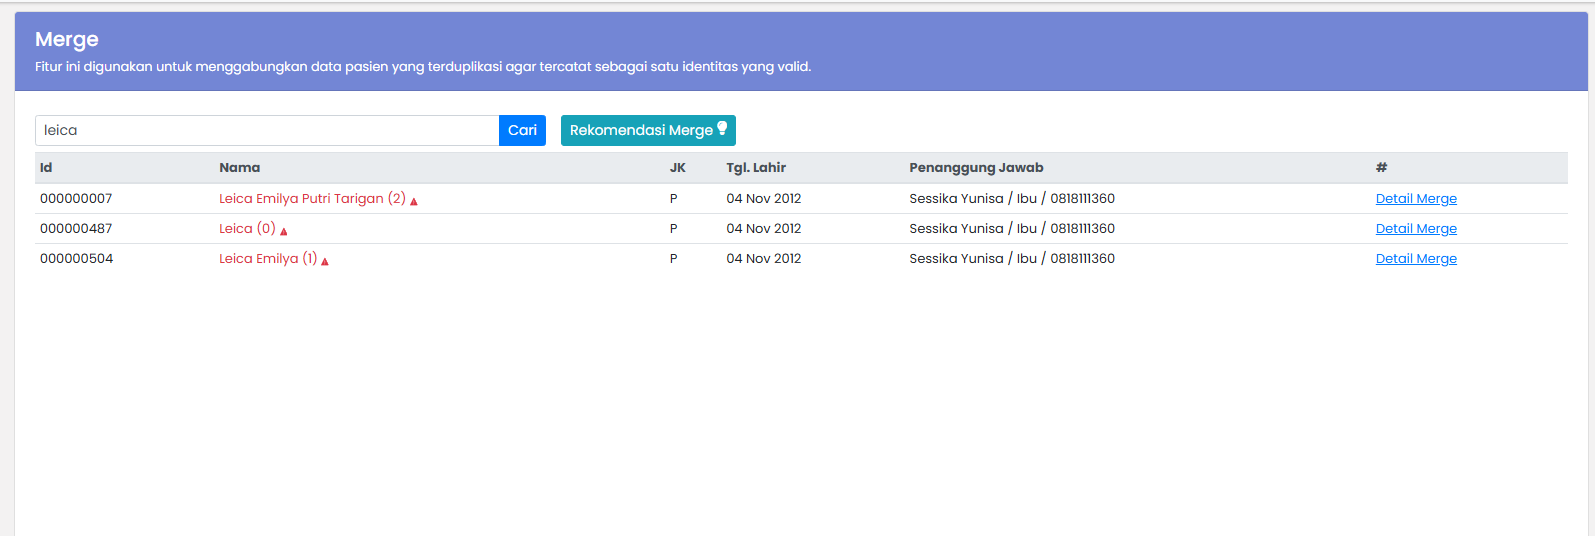The image size is (1595, 536).
Task: Click the Id column header
Action: [x=46, y=168]
